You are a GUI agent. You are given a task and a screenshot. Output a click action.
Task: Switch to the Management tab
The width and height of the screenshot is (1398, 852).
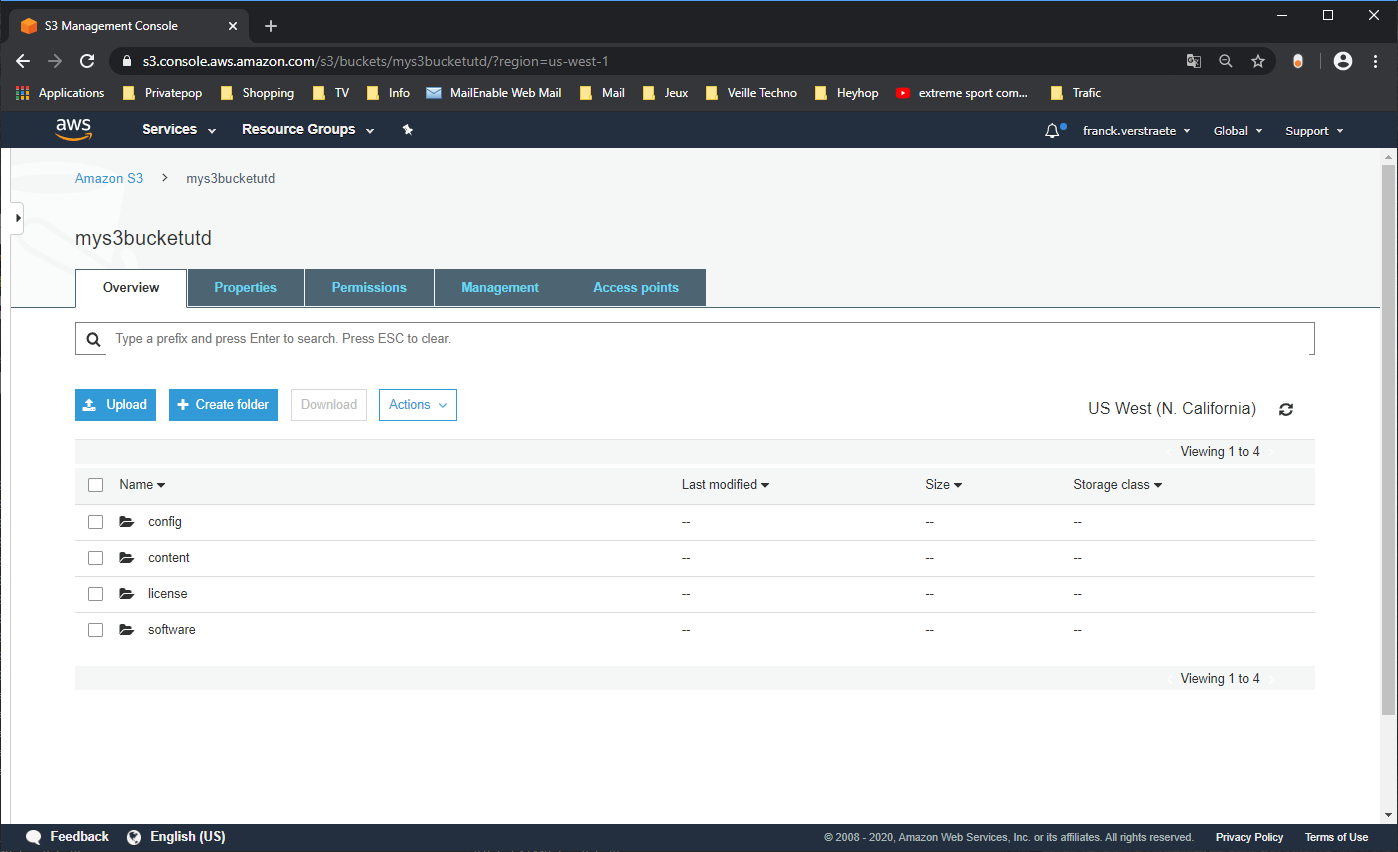[500, 288]
